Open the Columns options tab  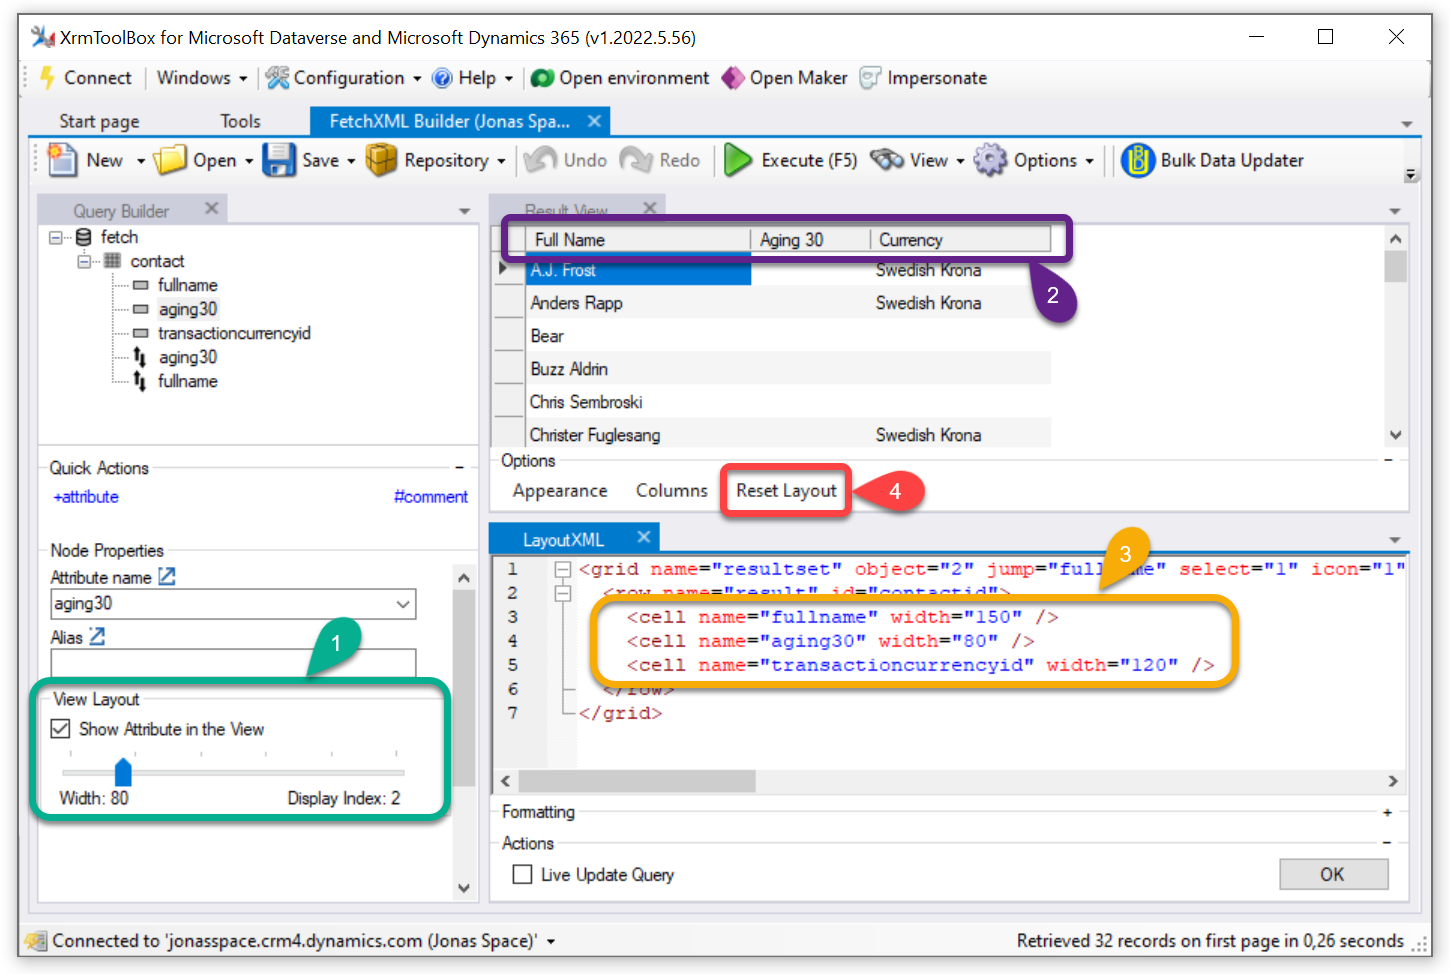(672, 491)
